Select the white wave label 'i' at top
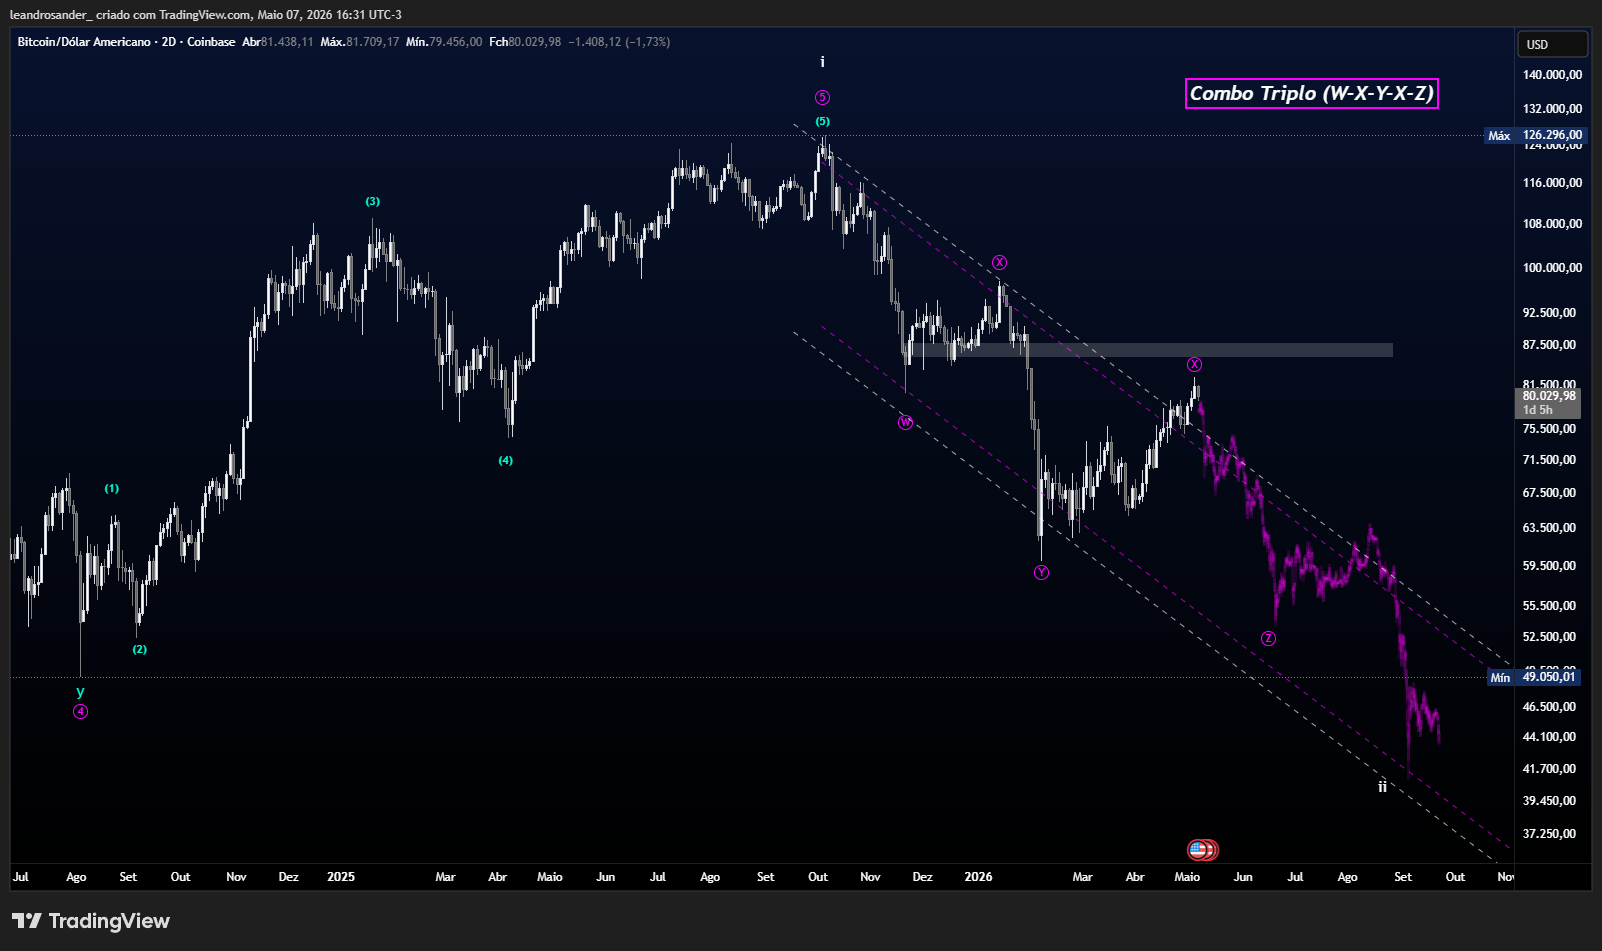The width and height of the screenshot is (1602, 951). click(822, 62)
